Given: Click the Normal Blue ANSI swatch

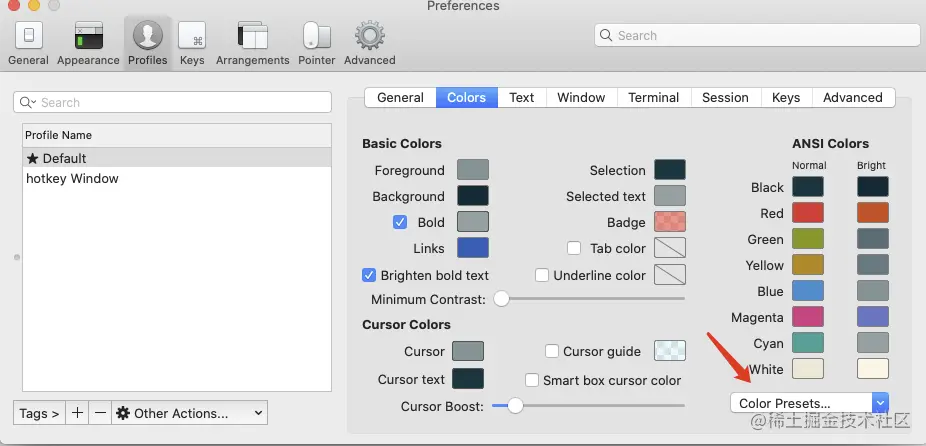Looking at the screenshot, I should 808,291.
